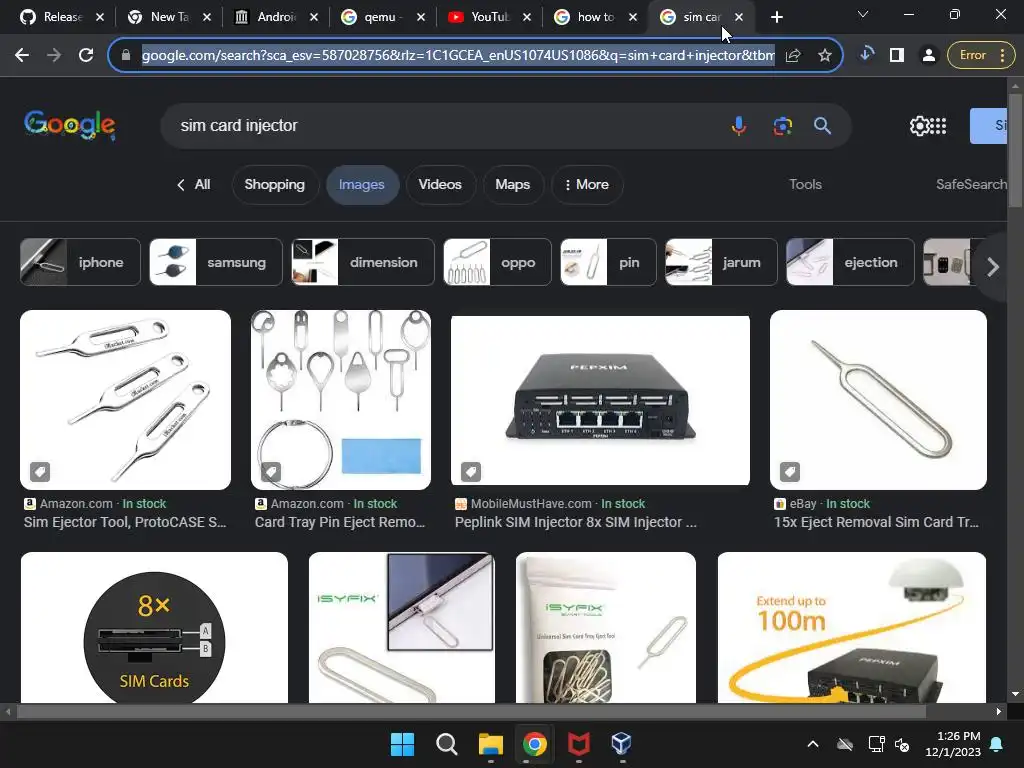This screenshot has width=1024, height=768.
Task: Click the Google logo
Action: tap(70, 125)
